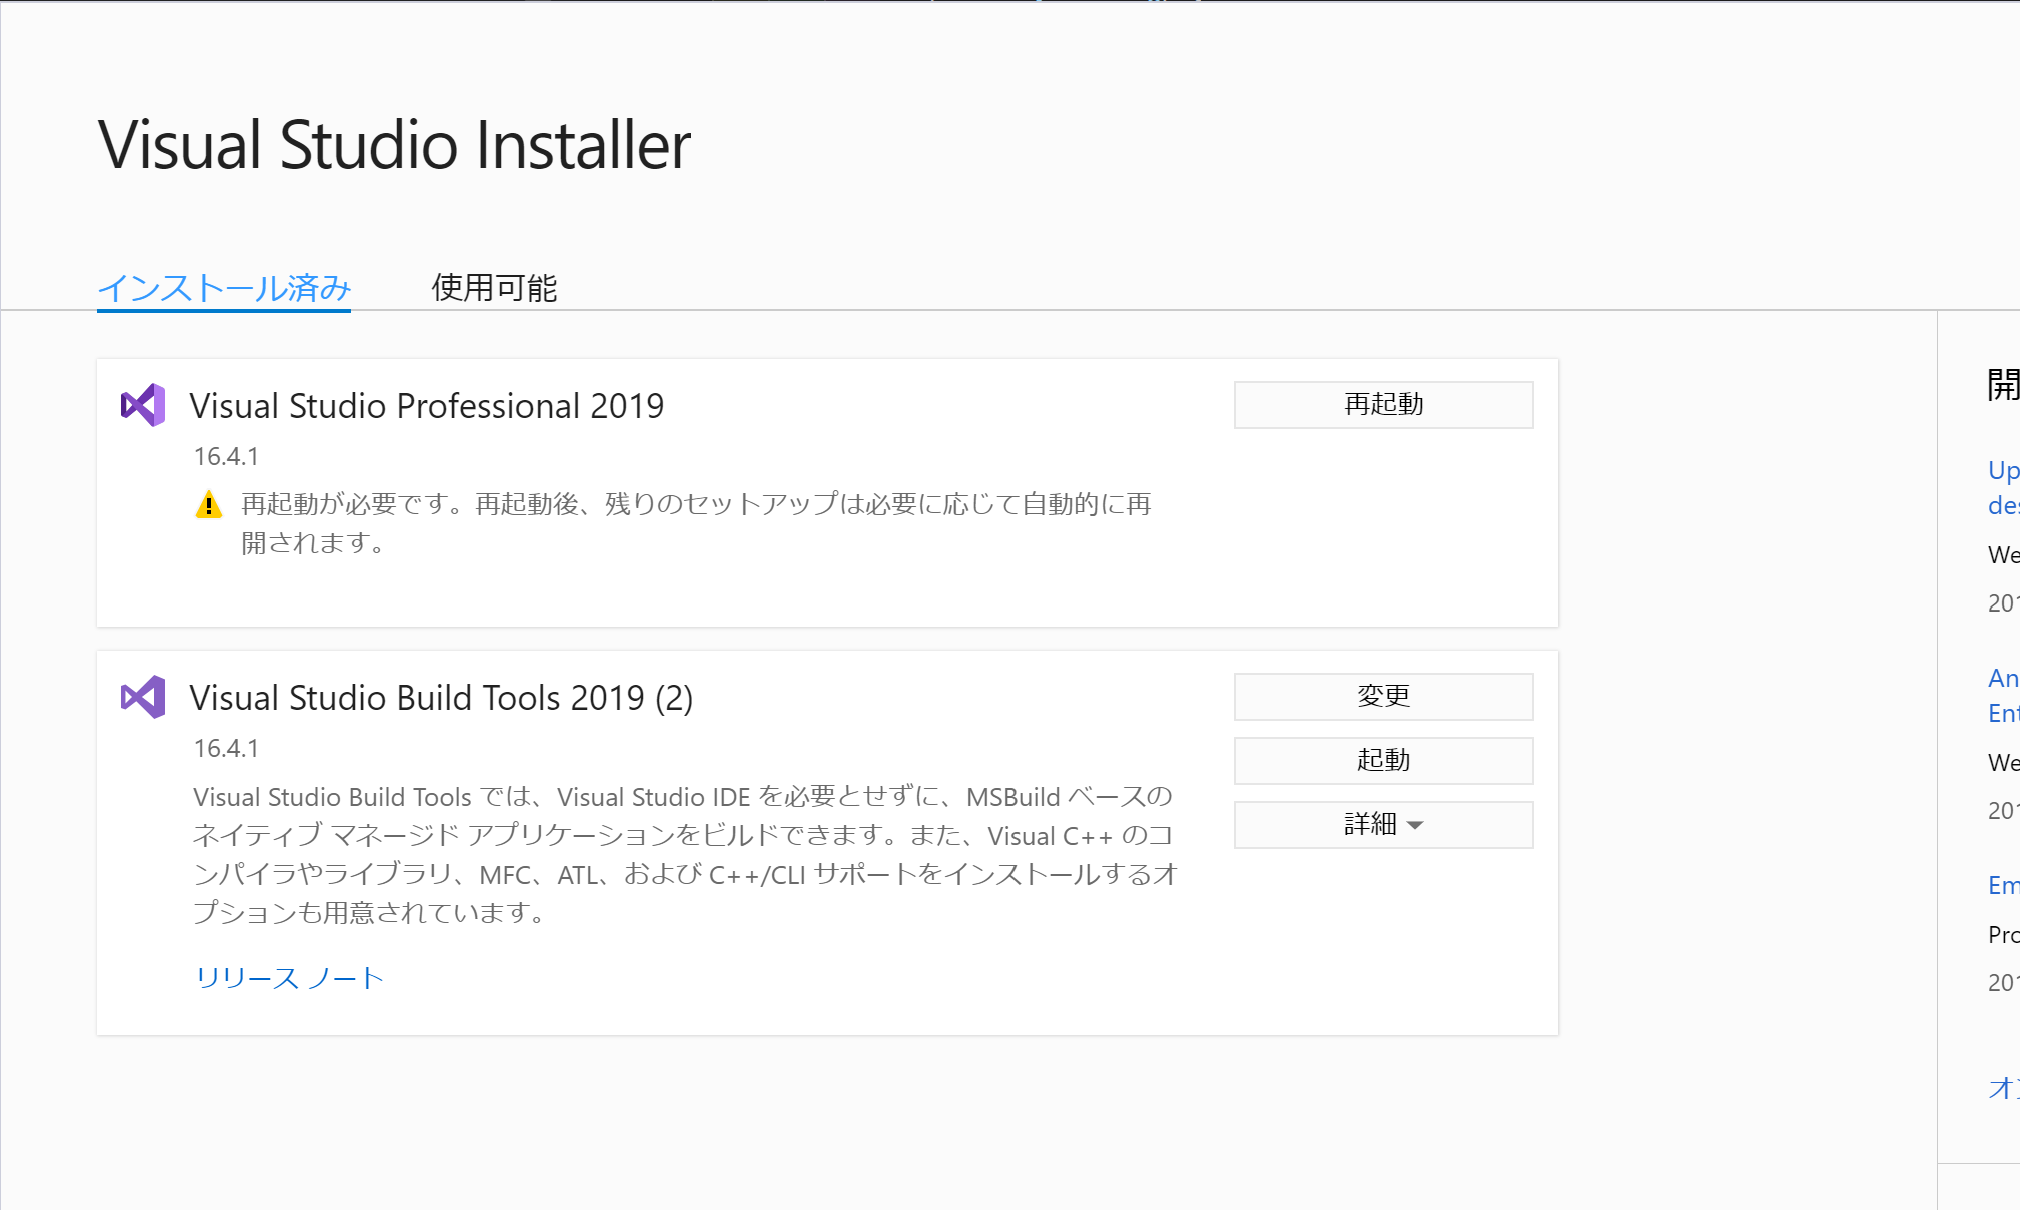Click the Build Tools description paragraph
The width and height of the screenshot is (2020, 1210).
[686, 855]
